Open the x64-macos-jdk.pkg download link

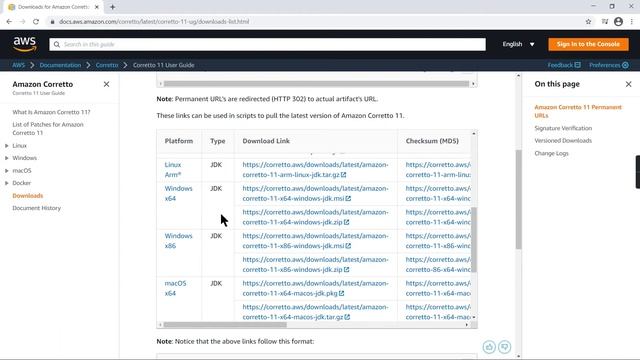pyautogui.click(x=315, y=288)
